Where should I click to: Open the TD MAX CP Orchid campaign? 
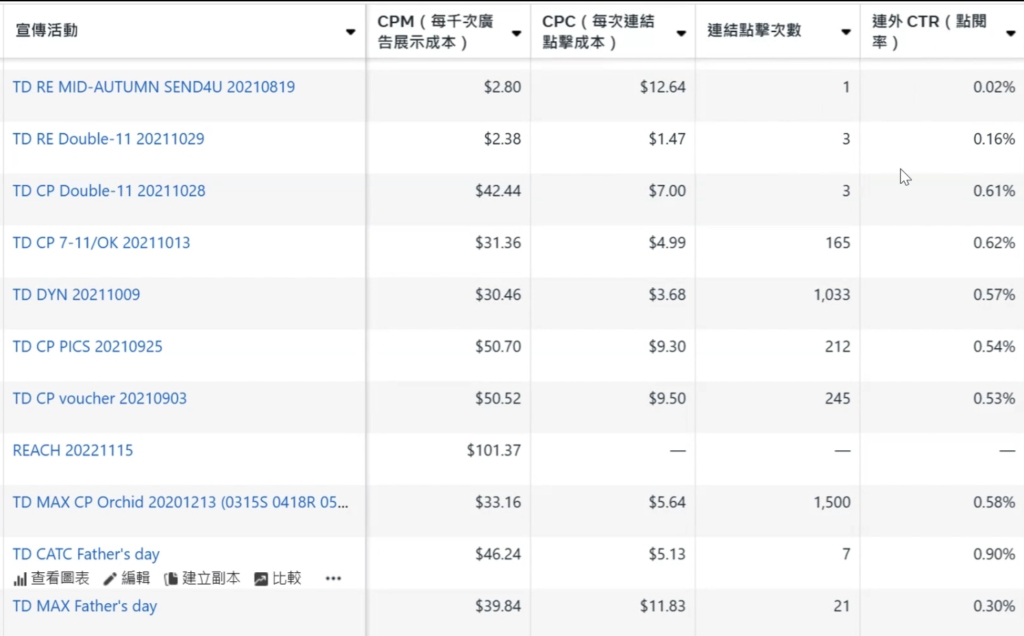(180, 503)
